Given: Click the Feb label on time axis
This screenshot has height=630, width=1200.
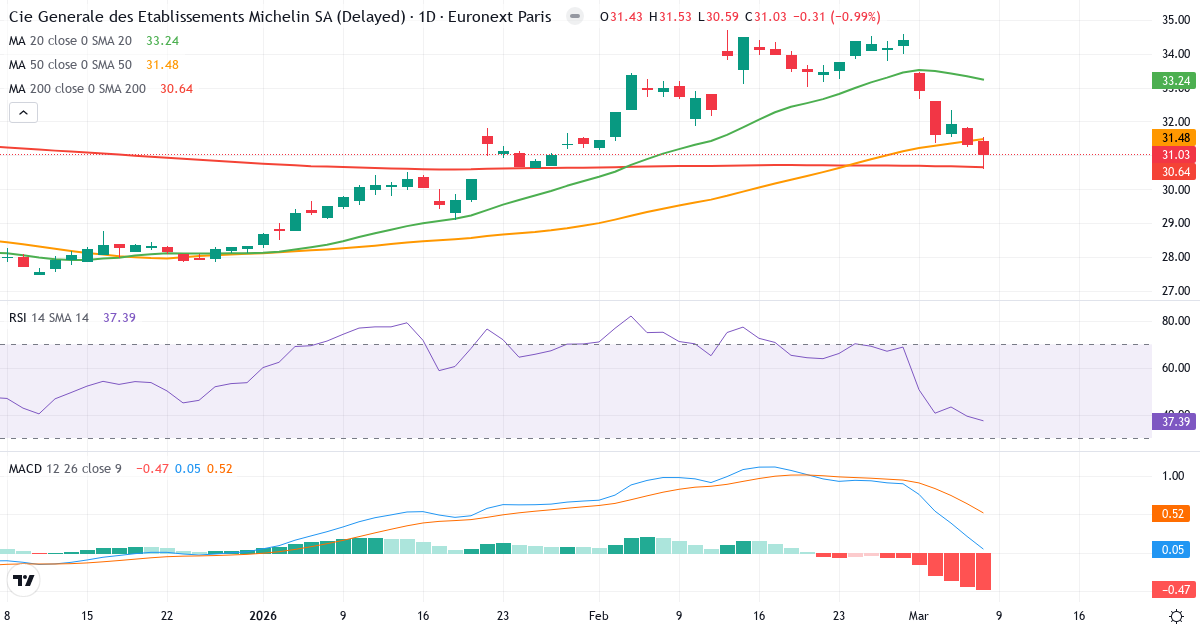Looking at the screenshot, I should coord(598,616).
